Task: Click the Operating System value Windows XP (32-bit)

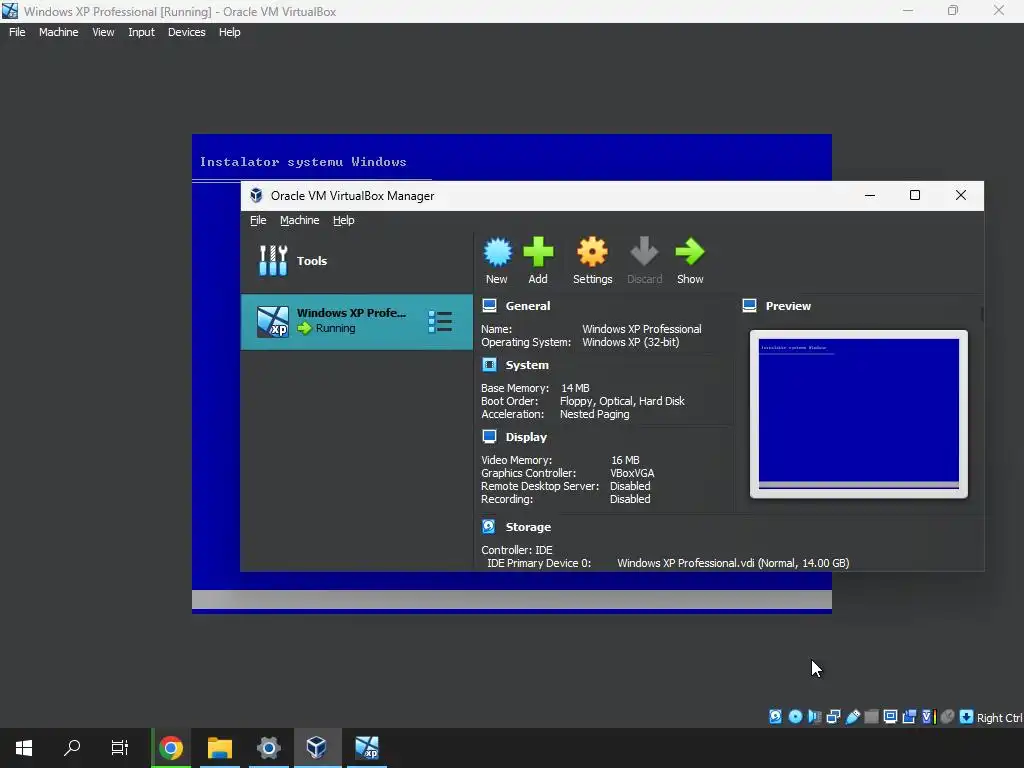Action: coord(630,342)
